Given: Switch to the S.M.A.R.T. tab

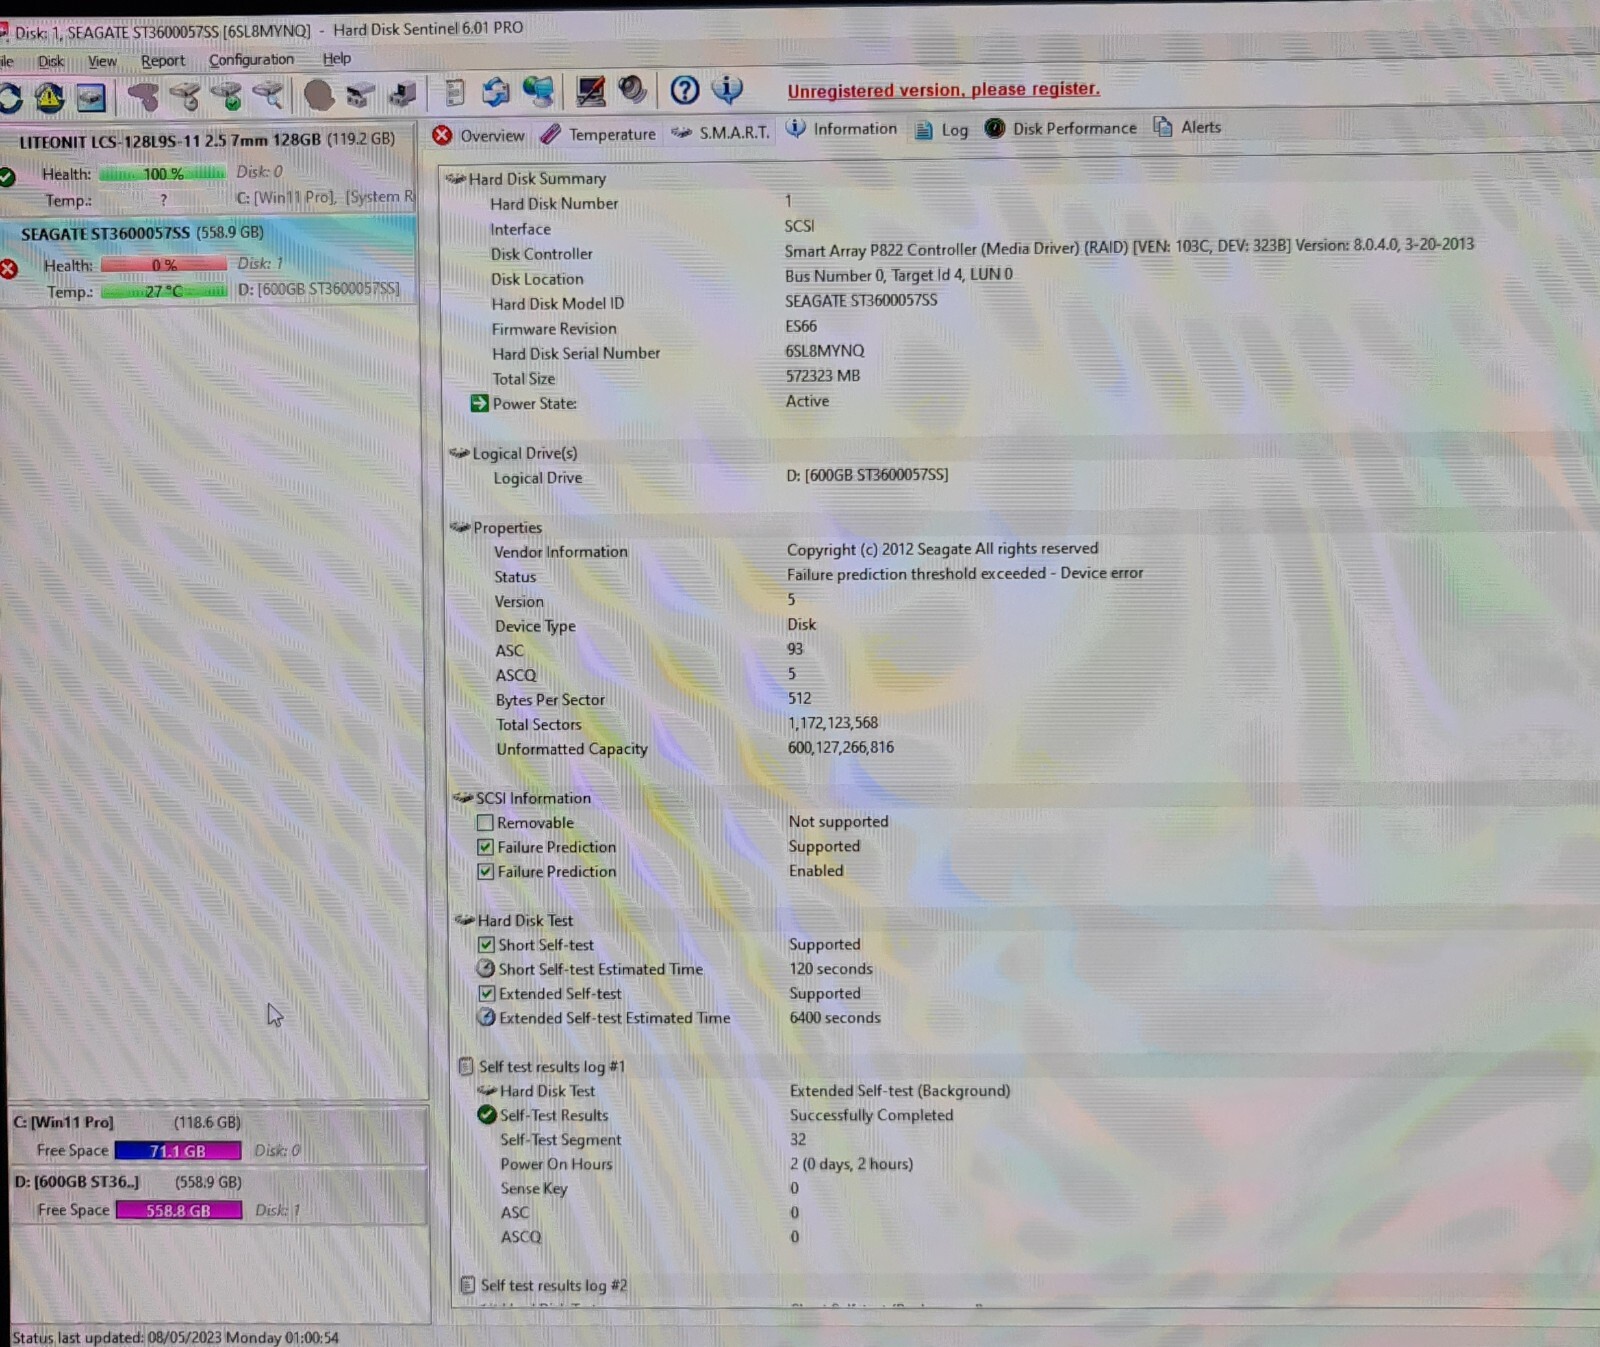Looking at the screenshot, I should click(721, 132).
